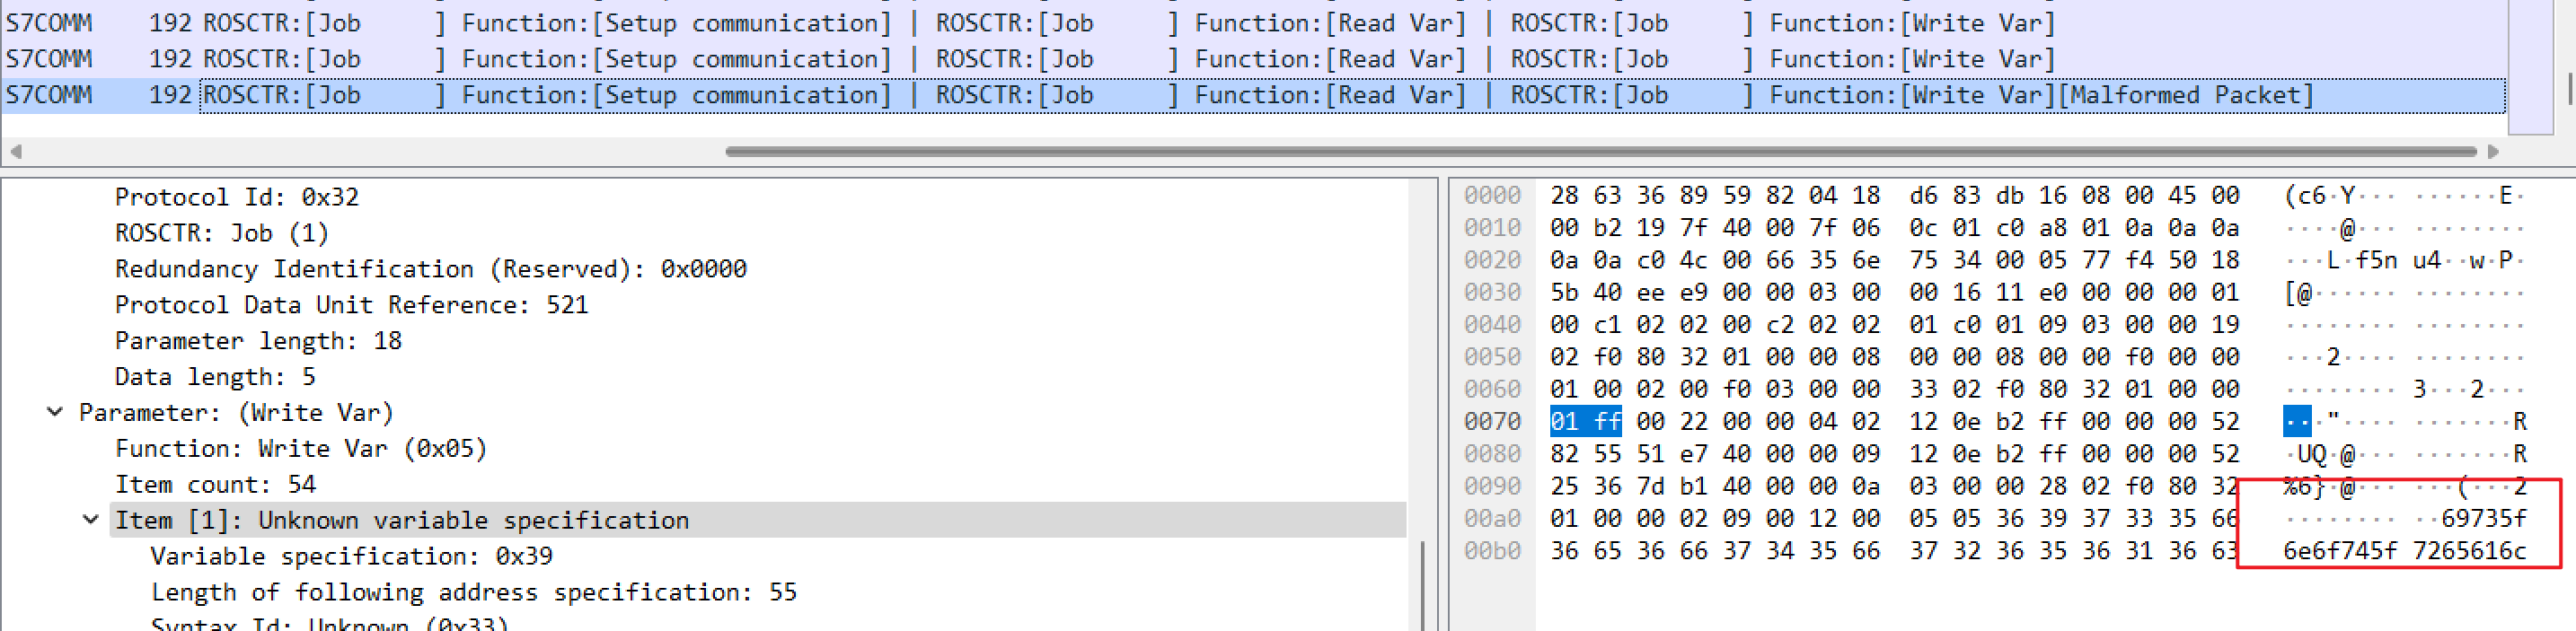Click ASCII text 69735f on row 00a0

click(x=2484, y=518)
